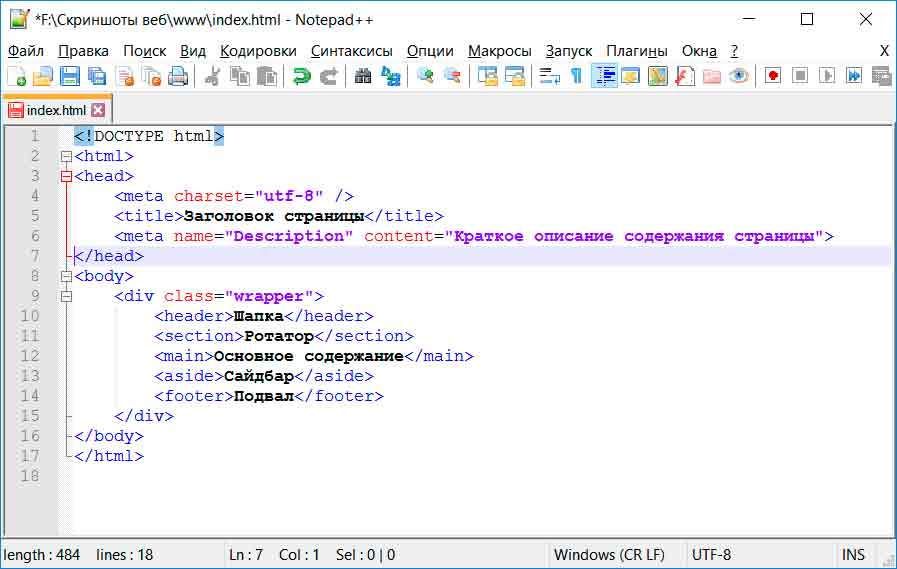897x569 pixels.
Task: Click the length : 484 status text
Action: tap(41, 555)
